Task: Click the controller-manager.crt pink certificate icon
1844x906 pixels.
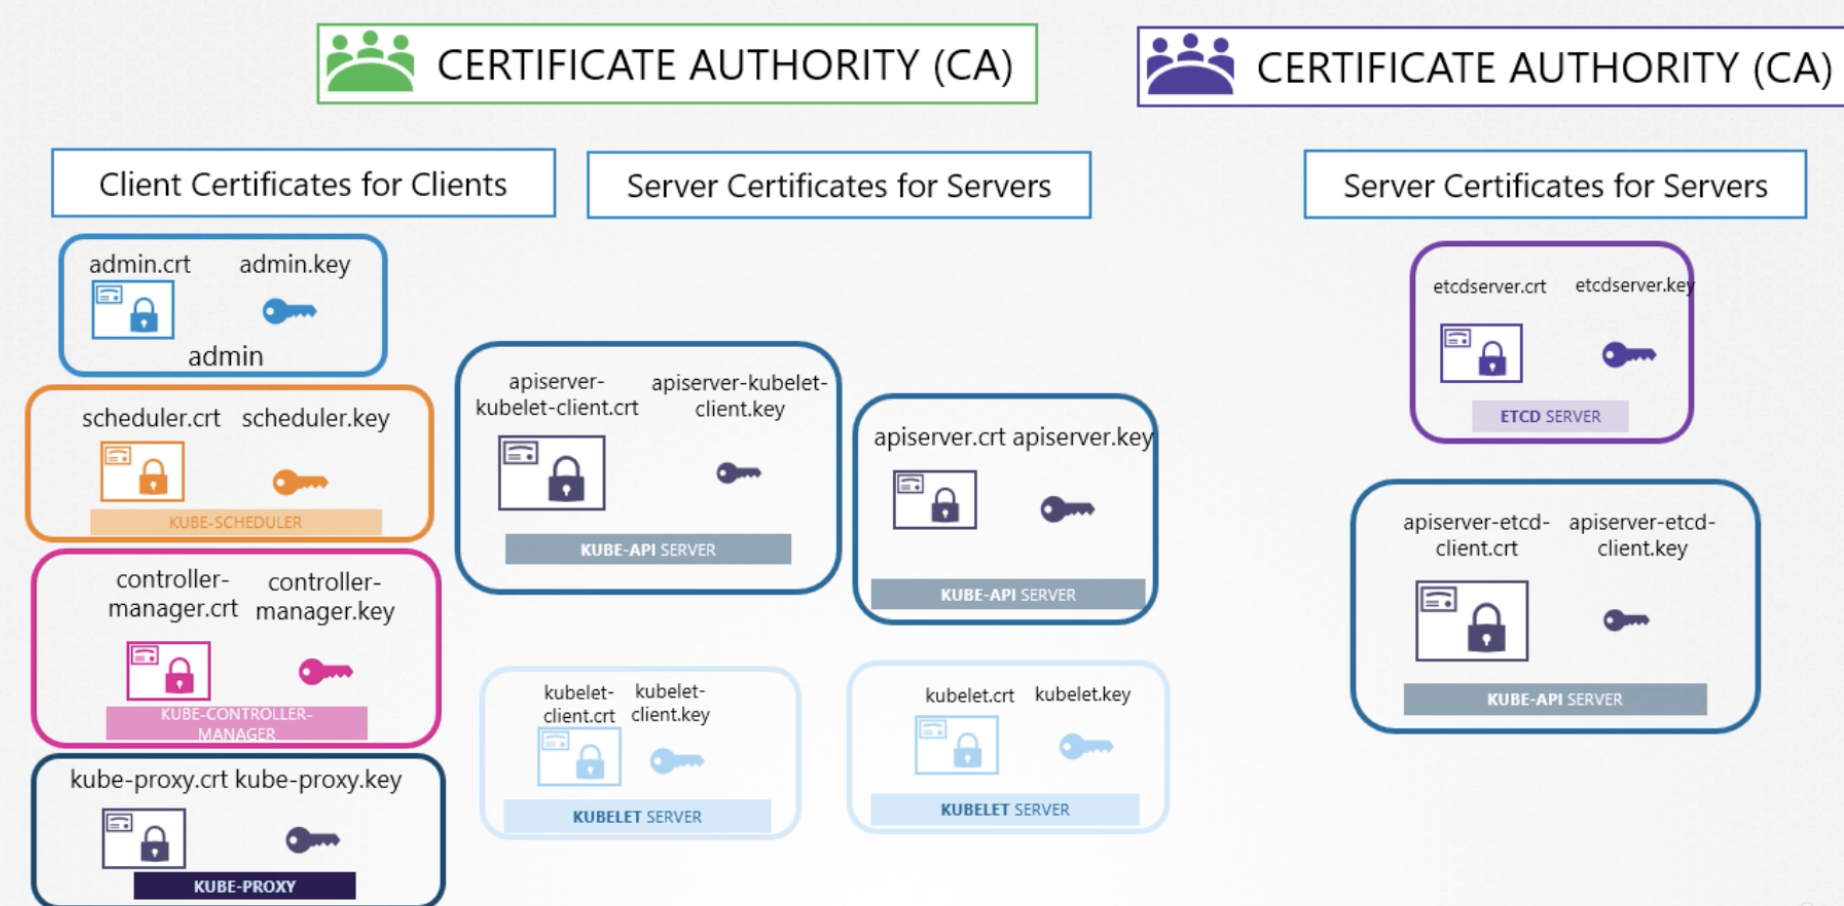Action: [x=168, y=671]
